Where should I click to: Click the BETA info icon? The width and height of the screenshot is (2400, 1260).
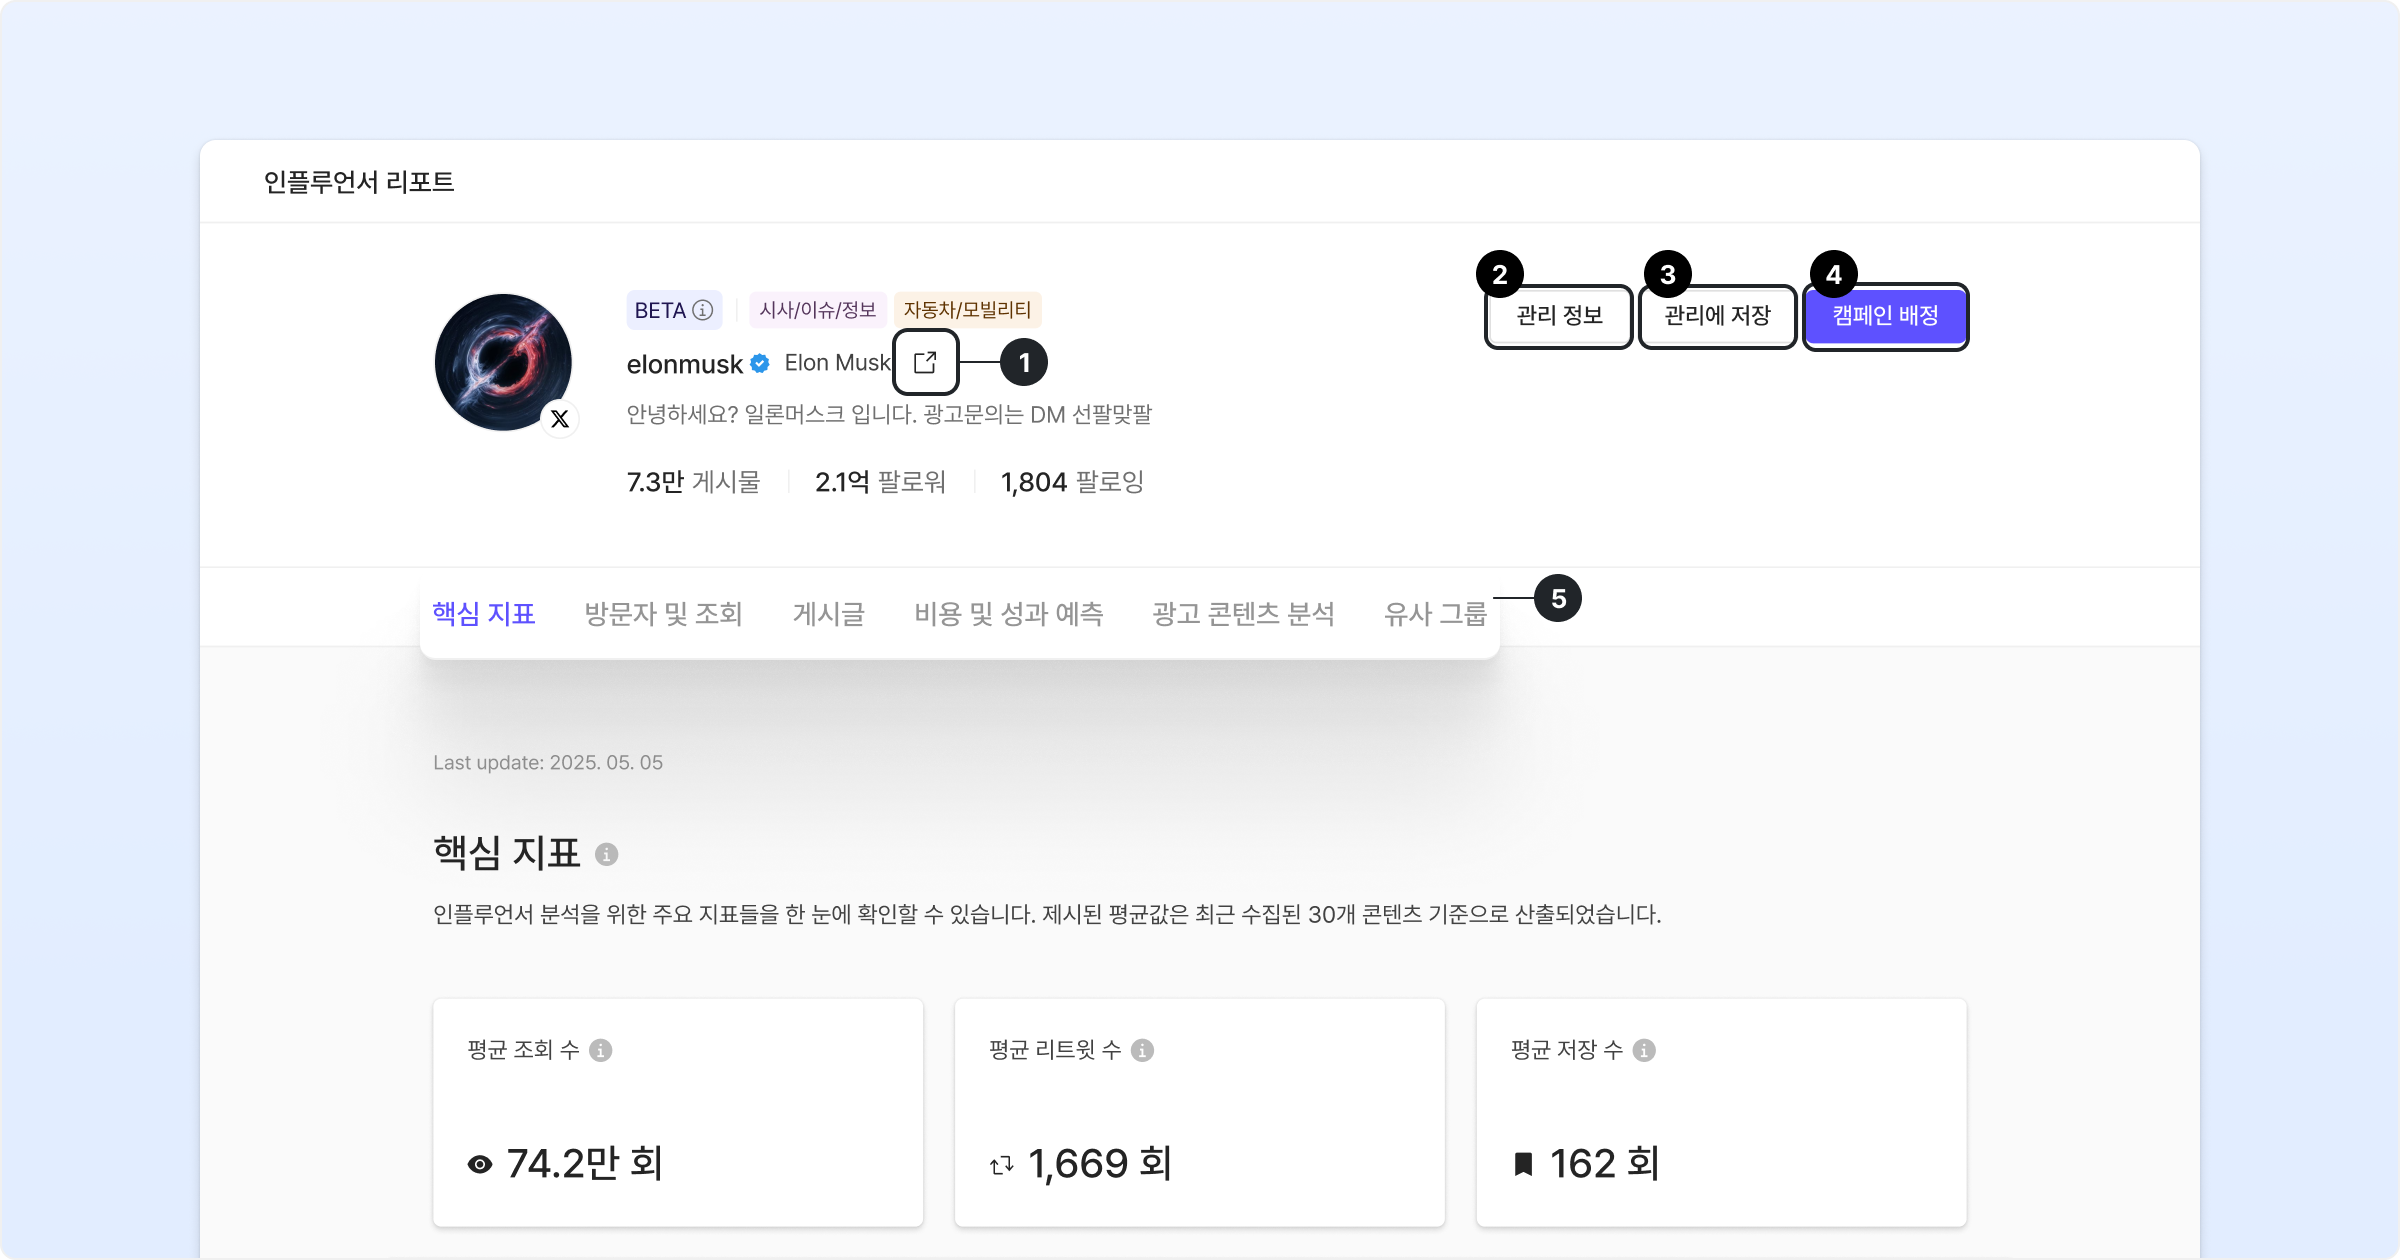(x=703, y=310)
